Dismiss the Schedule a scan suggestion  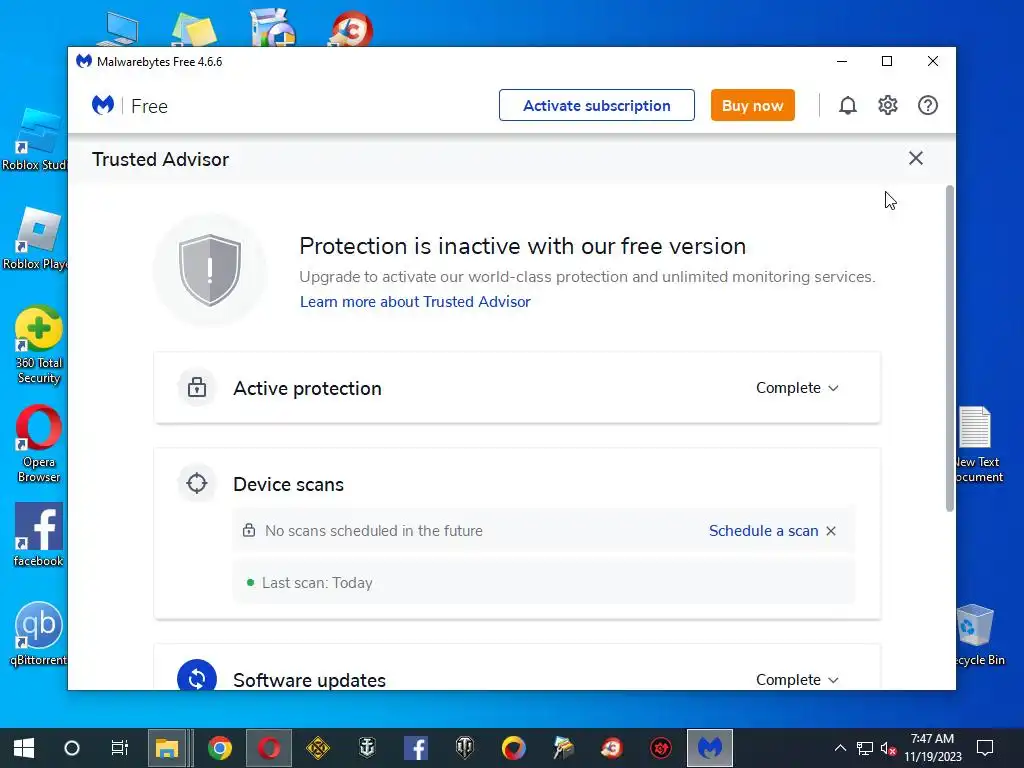tap(831, 531)
